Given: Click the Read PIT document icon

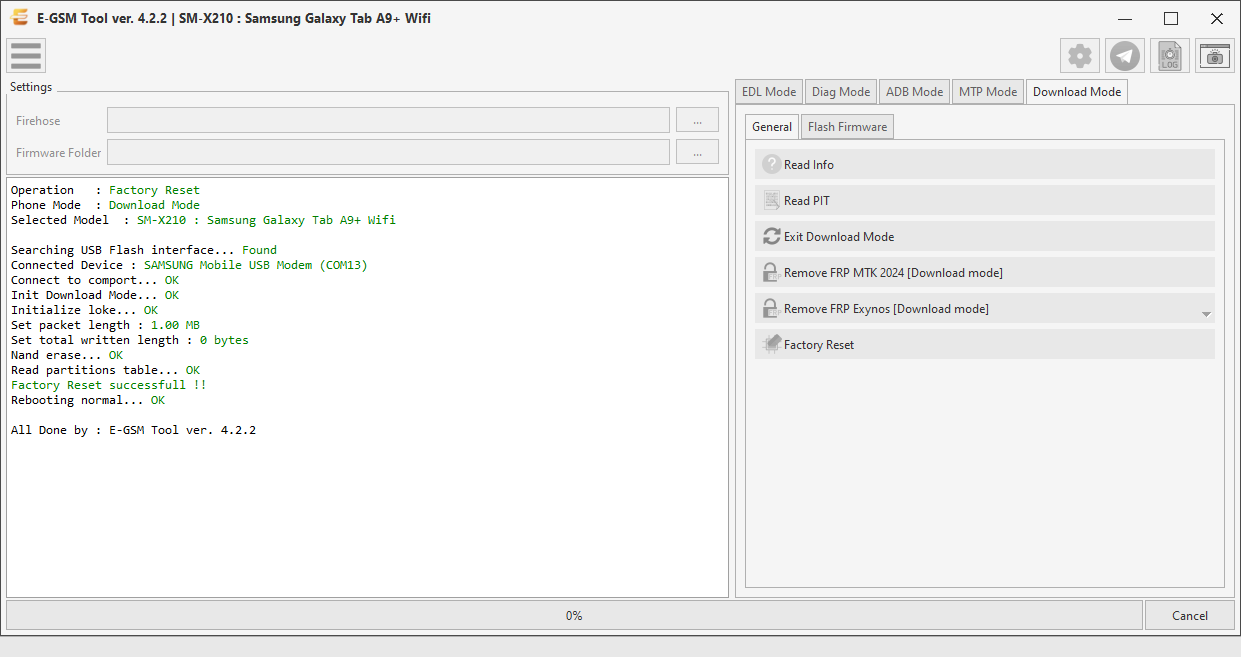Looking at the screenshot, I should [771, 201].
